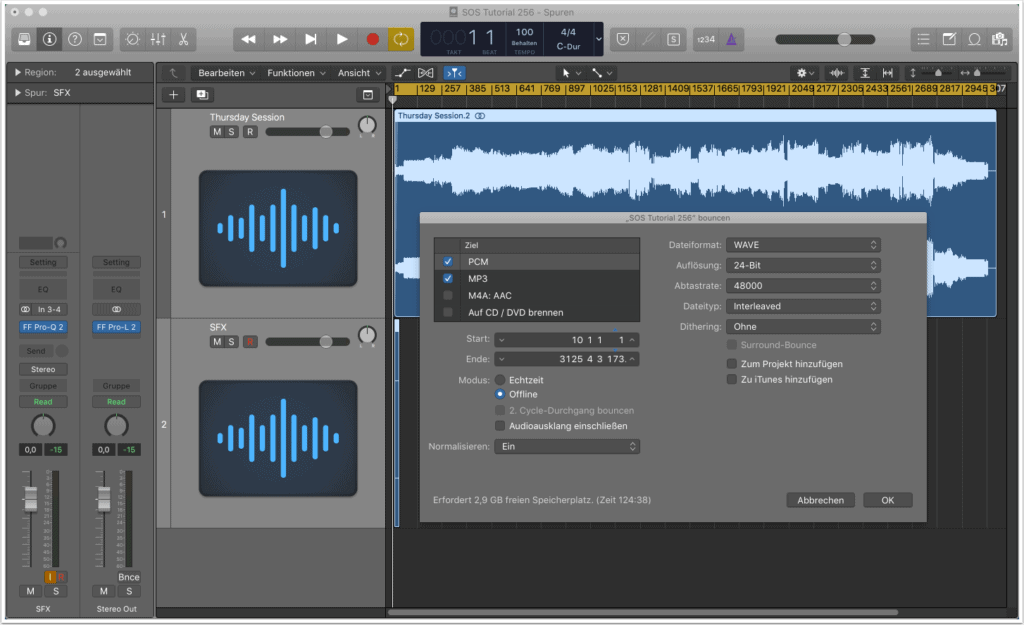Select the Echtzeit mode radio button
1024x625 pixels.
point(500,380)
